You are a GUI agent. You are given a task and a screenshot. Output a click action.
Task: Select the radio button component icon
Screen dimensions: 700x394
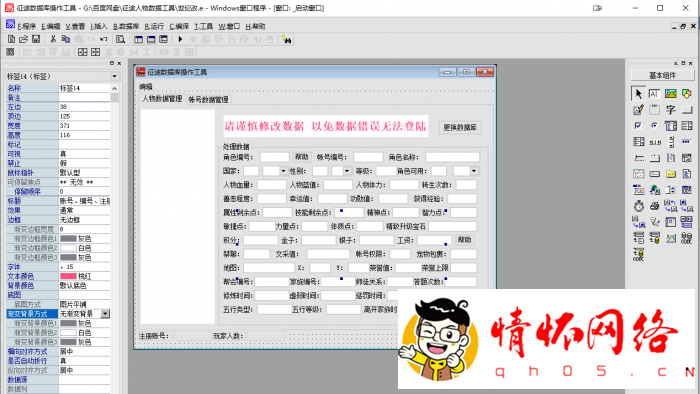(654, 125)
